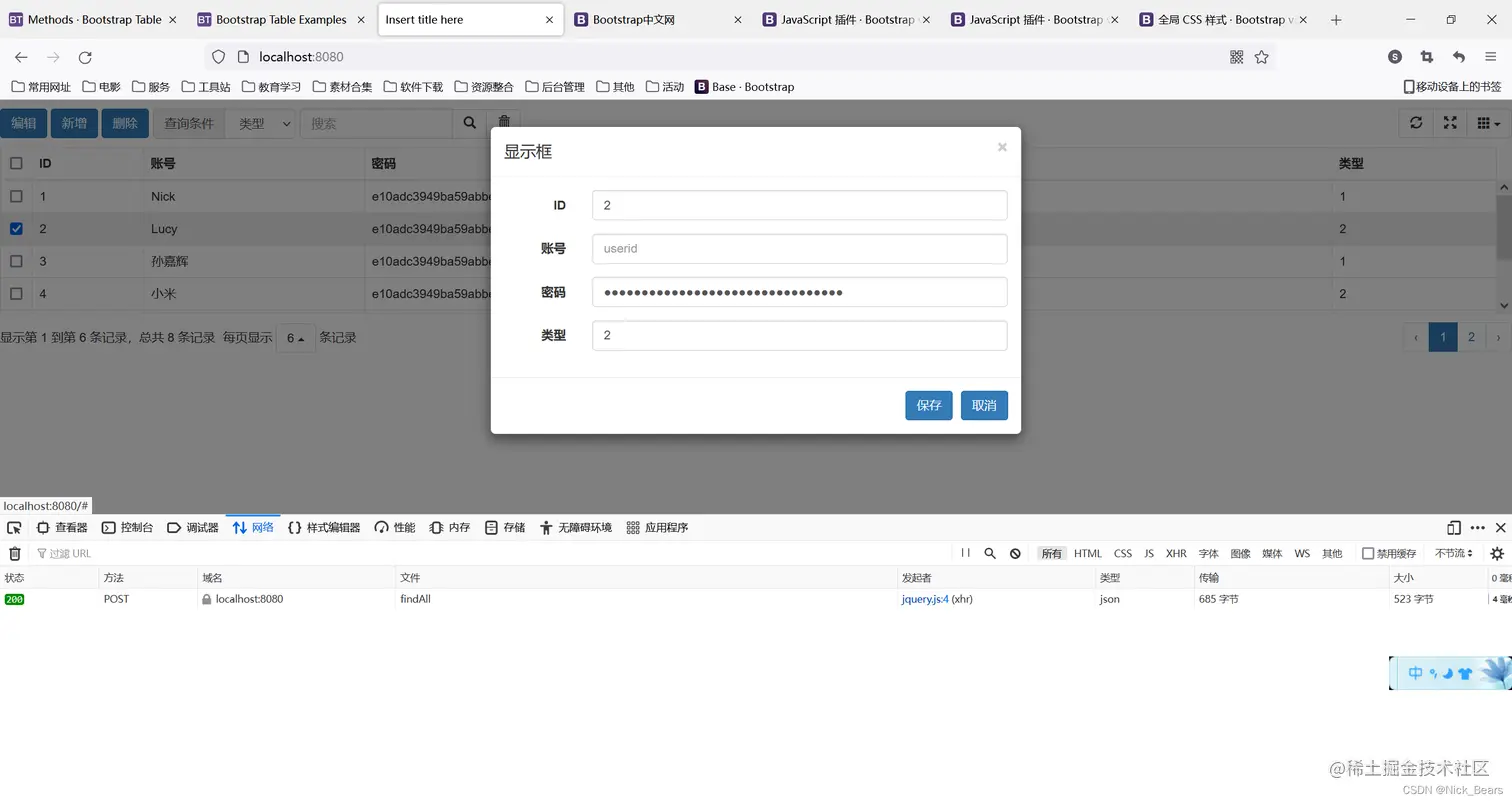Click the refresh icon above the table

click(1416, 122)
